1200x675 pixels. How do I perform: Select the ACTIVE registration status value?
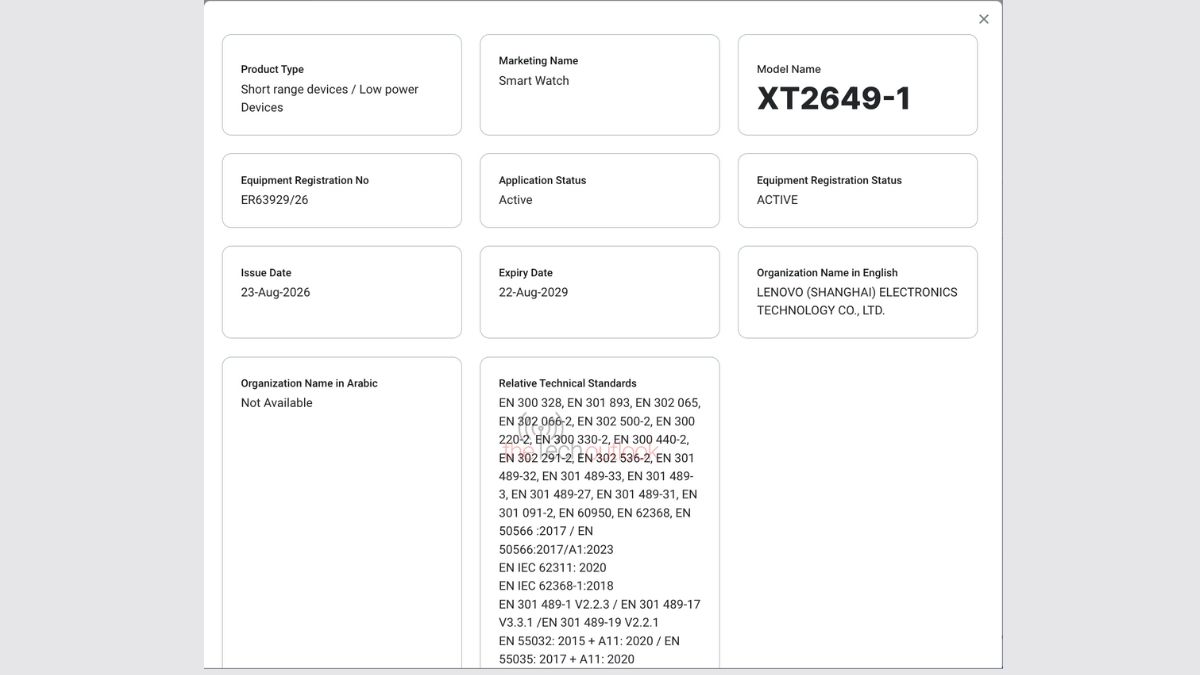pyautogui.click(x=777, y=200)
